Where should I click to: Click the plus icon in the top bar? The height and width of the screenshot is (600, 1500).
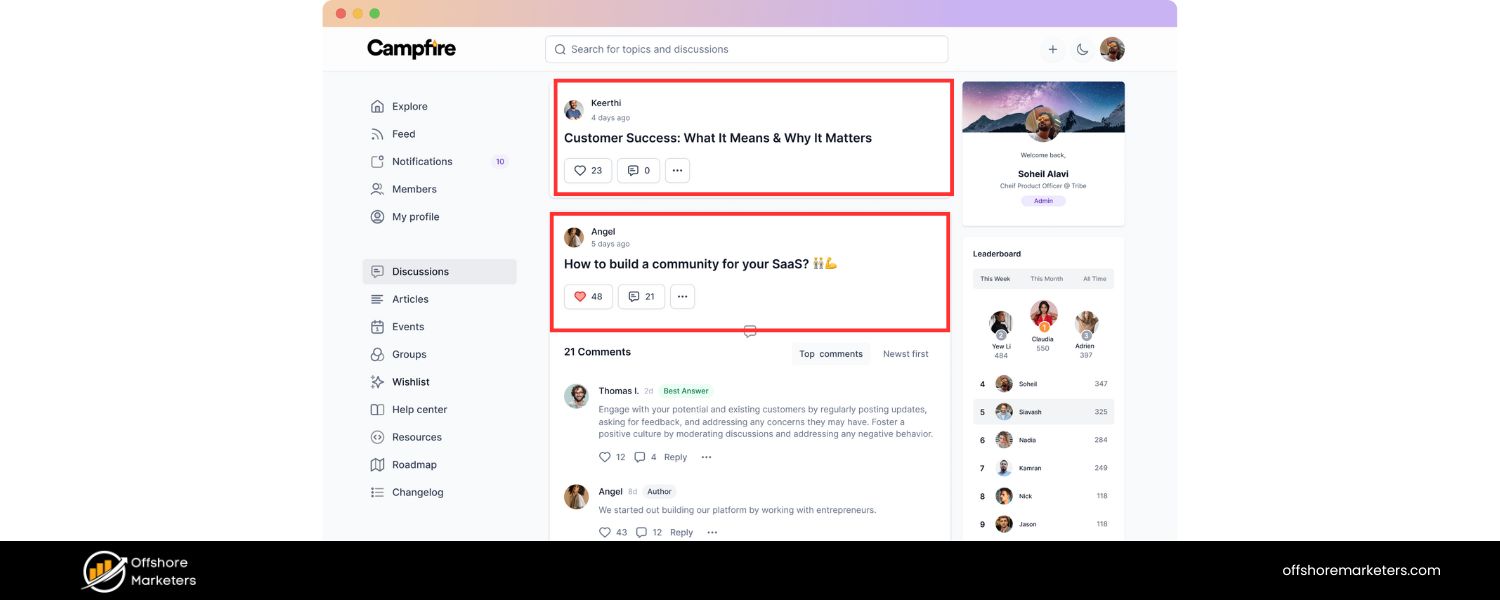pyautogui.click(x=1052, y=48)
